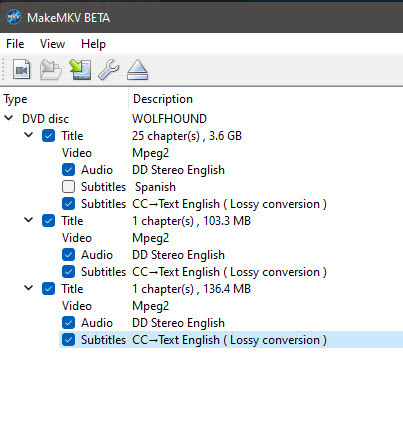Open the View menu
This screenshot has width=403, height=439.
tap(52, 44)
